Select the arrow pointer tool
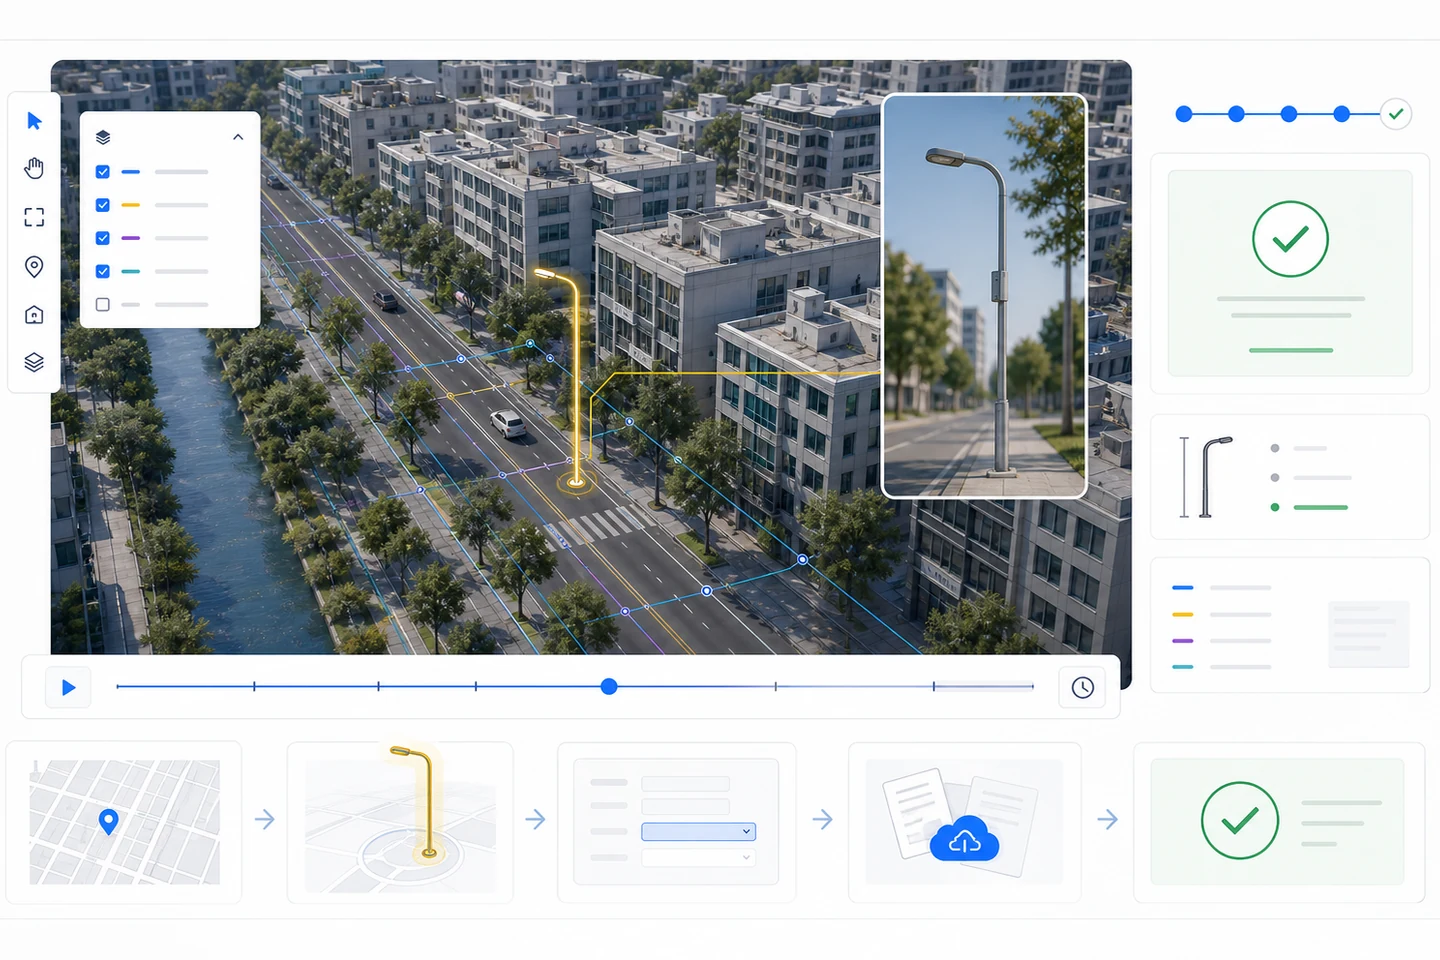The height and width of the screenshot is (960, 1440). pyautogui.click(x=34, y=121)
